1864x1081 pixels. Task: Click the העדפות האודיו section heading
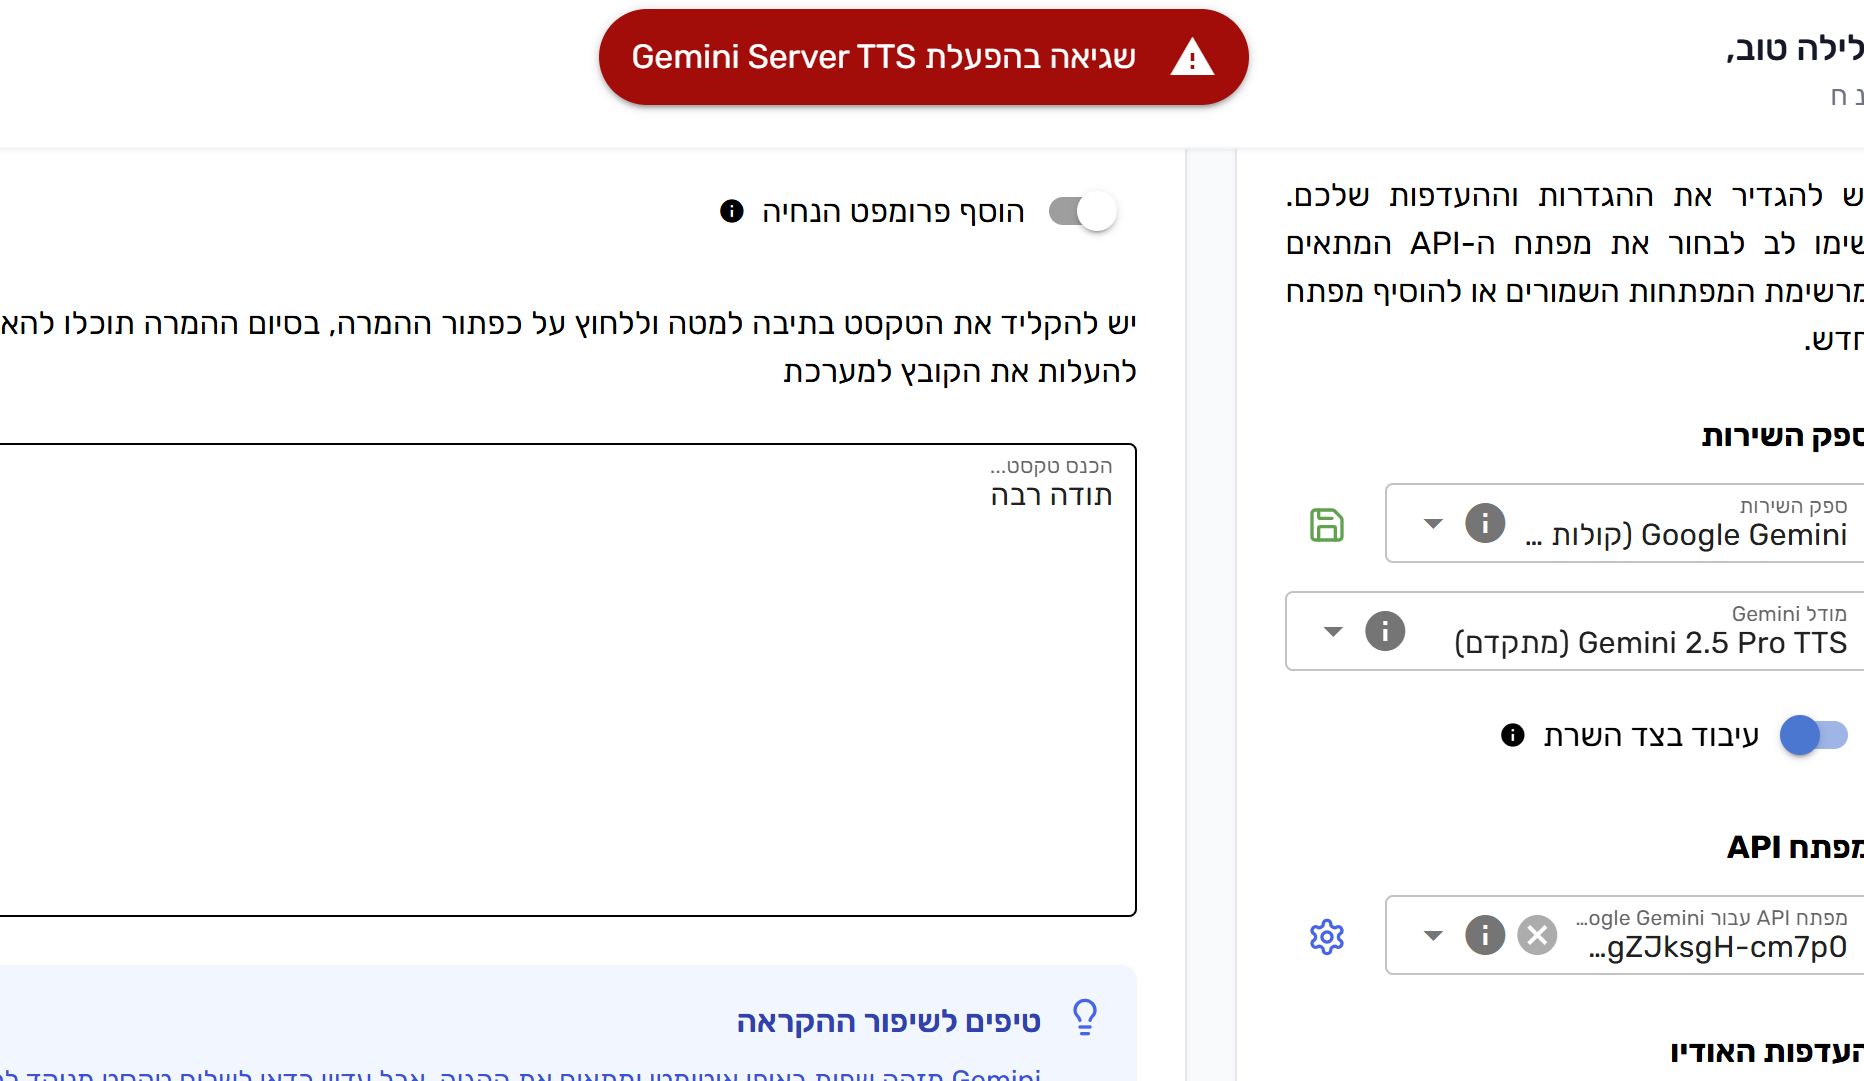click(1767, 1052)
